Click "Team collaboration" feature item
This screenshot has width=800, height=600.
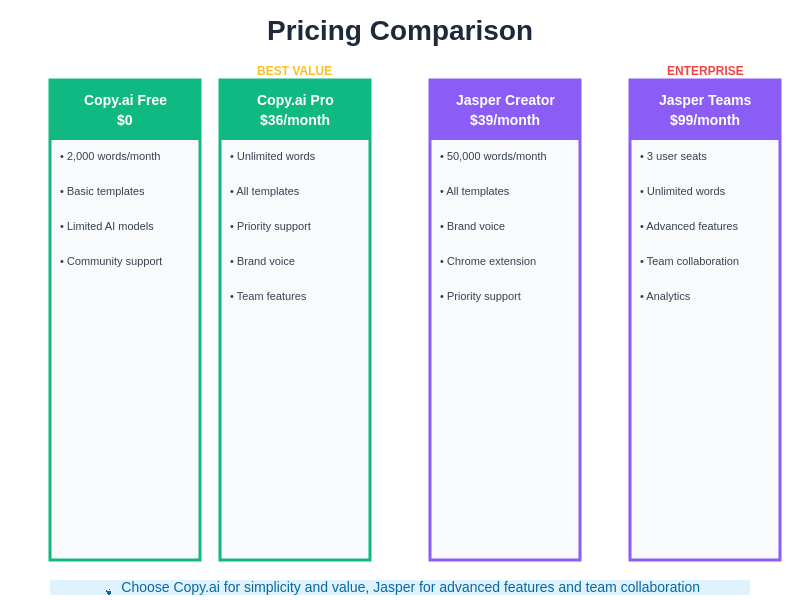[x=692, y=261]
